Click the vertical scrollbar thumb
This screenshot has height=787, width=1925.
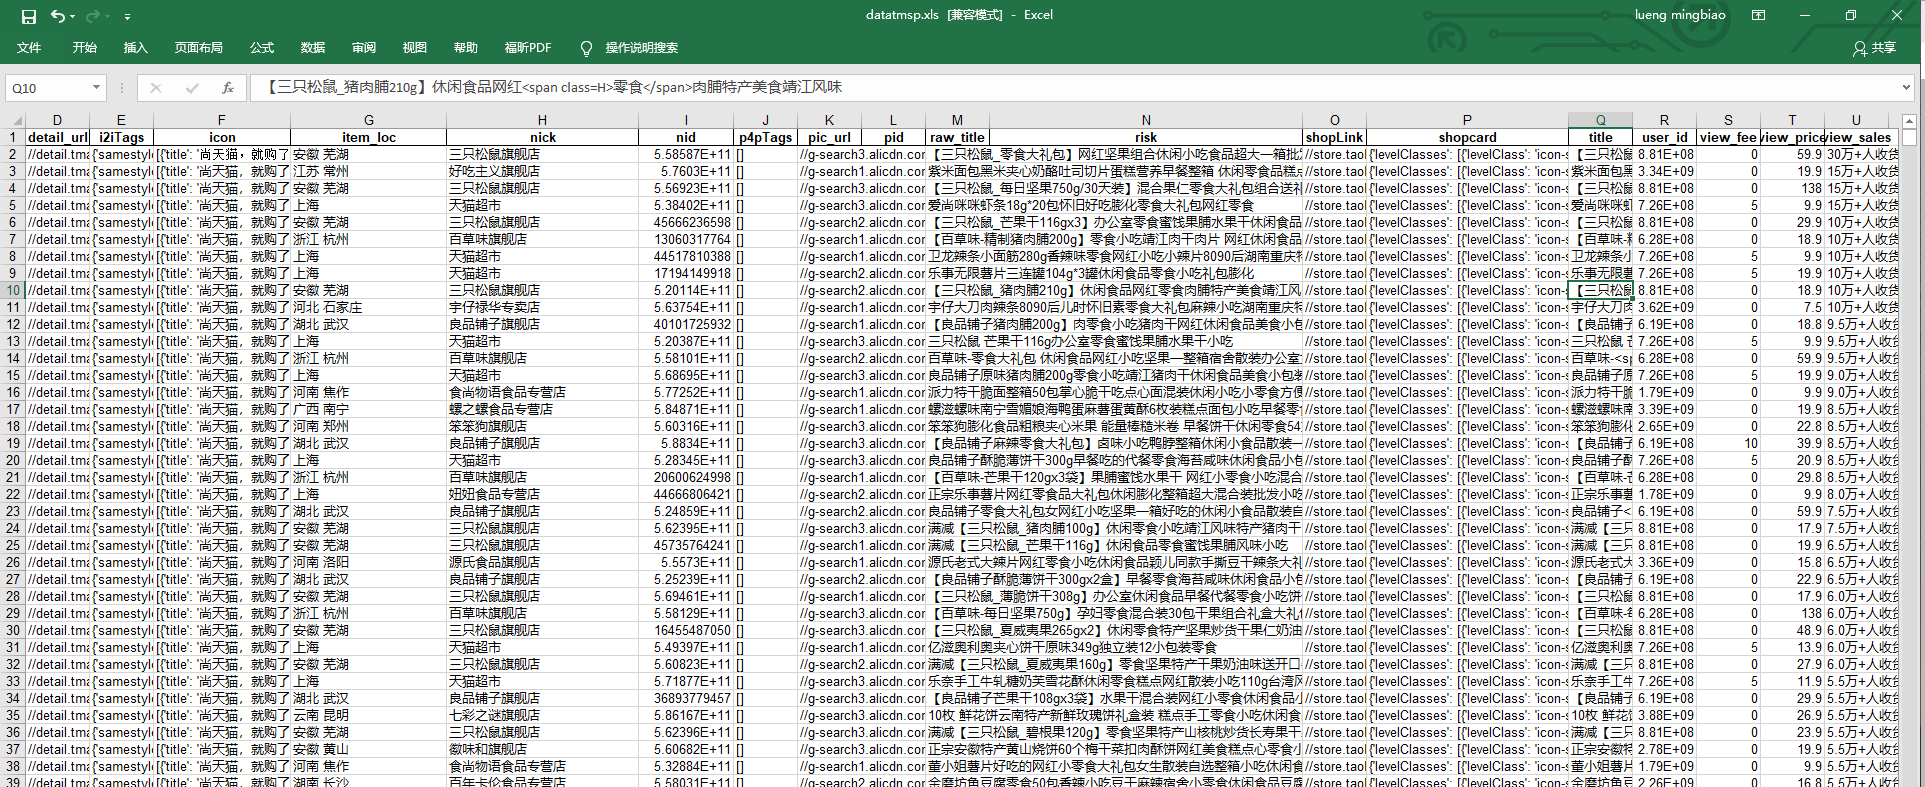pos(1910,138)
